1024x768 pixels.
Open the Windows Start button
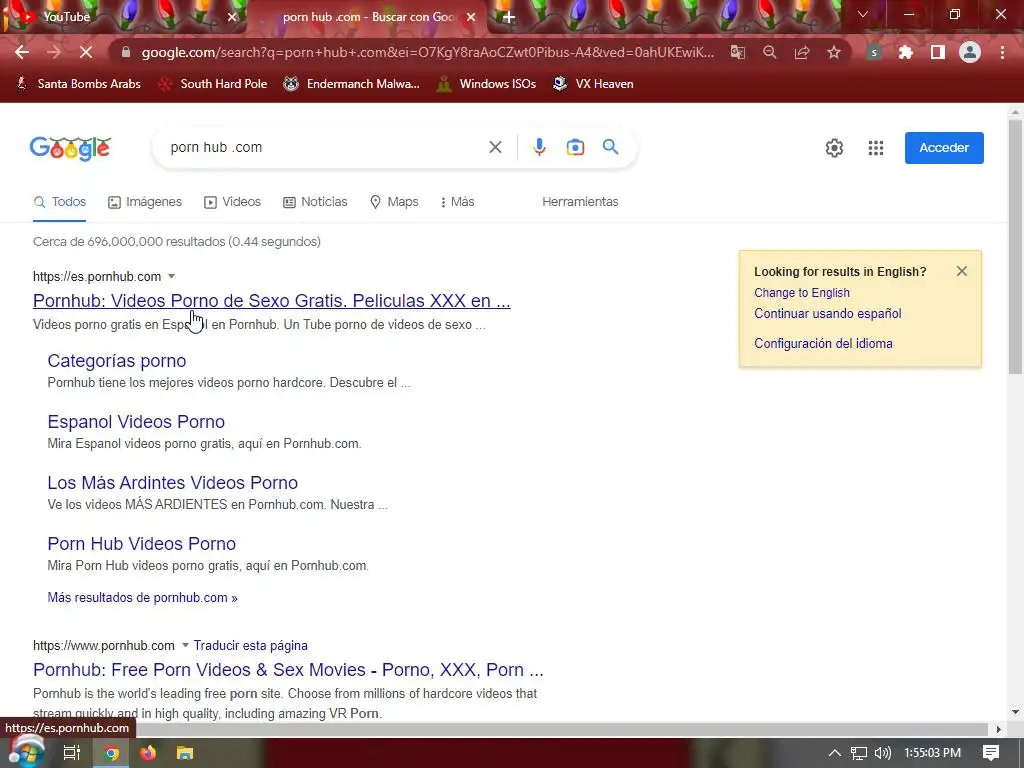coord(26,753)
